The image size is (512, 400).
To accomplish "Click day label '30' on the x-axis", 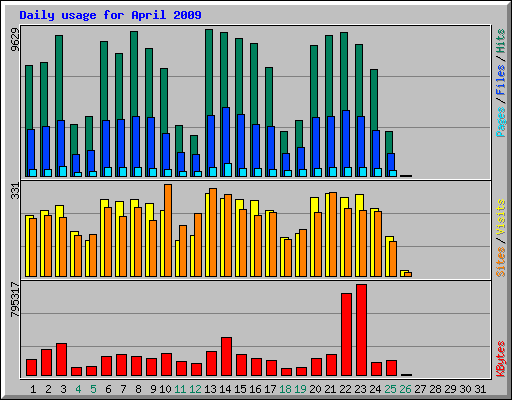I will pyautogui.click(x=466, y=389).
